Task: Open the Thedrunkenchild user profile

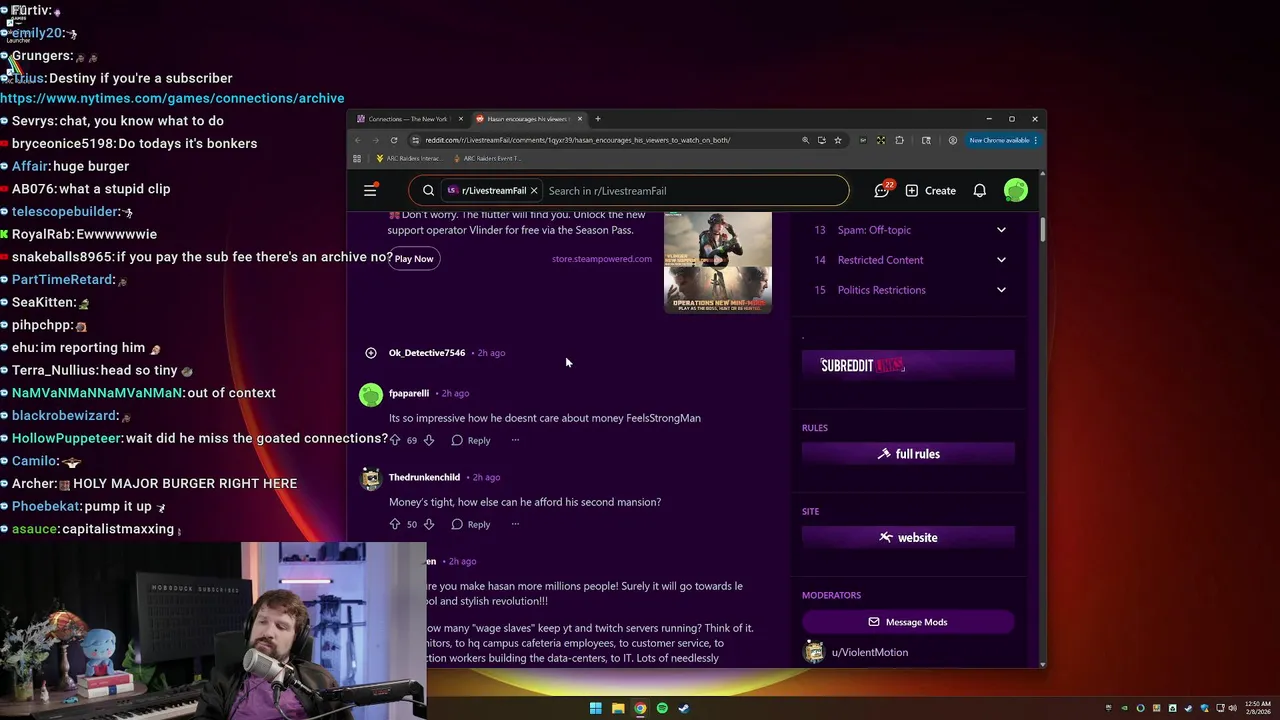Action: pos(424,477)
